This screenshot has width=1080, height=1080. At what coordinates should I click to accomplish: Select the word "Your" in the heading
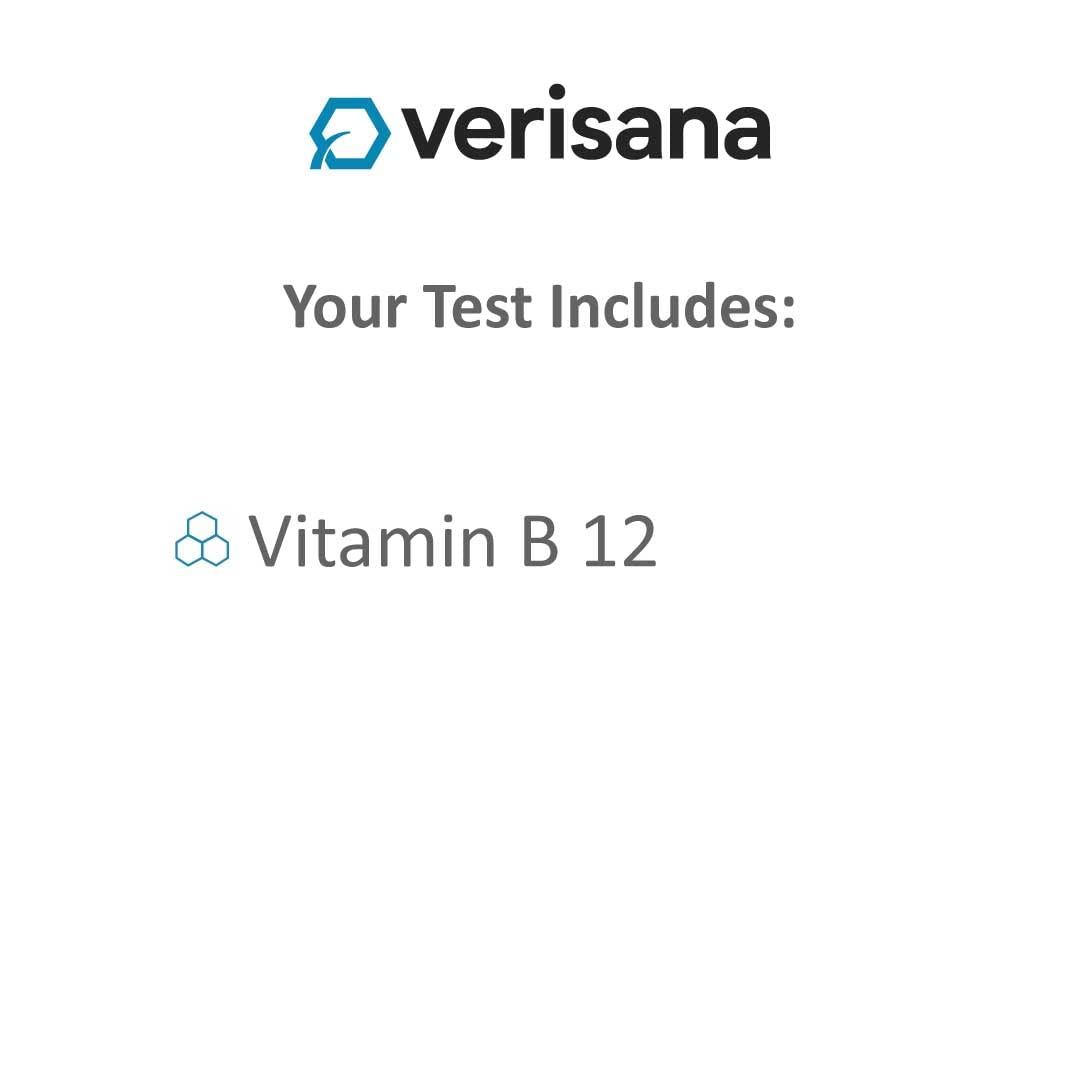pyautogui.click(x=345, y=306)
